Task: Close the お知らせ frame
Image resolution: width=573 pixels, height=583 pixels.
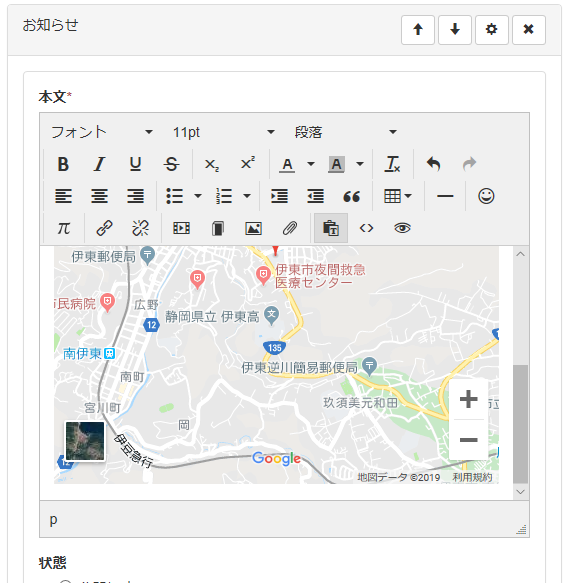Action: point(528,30)
